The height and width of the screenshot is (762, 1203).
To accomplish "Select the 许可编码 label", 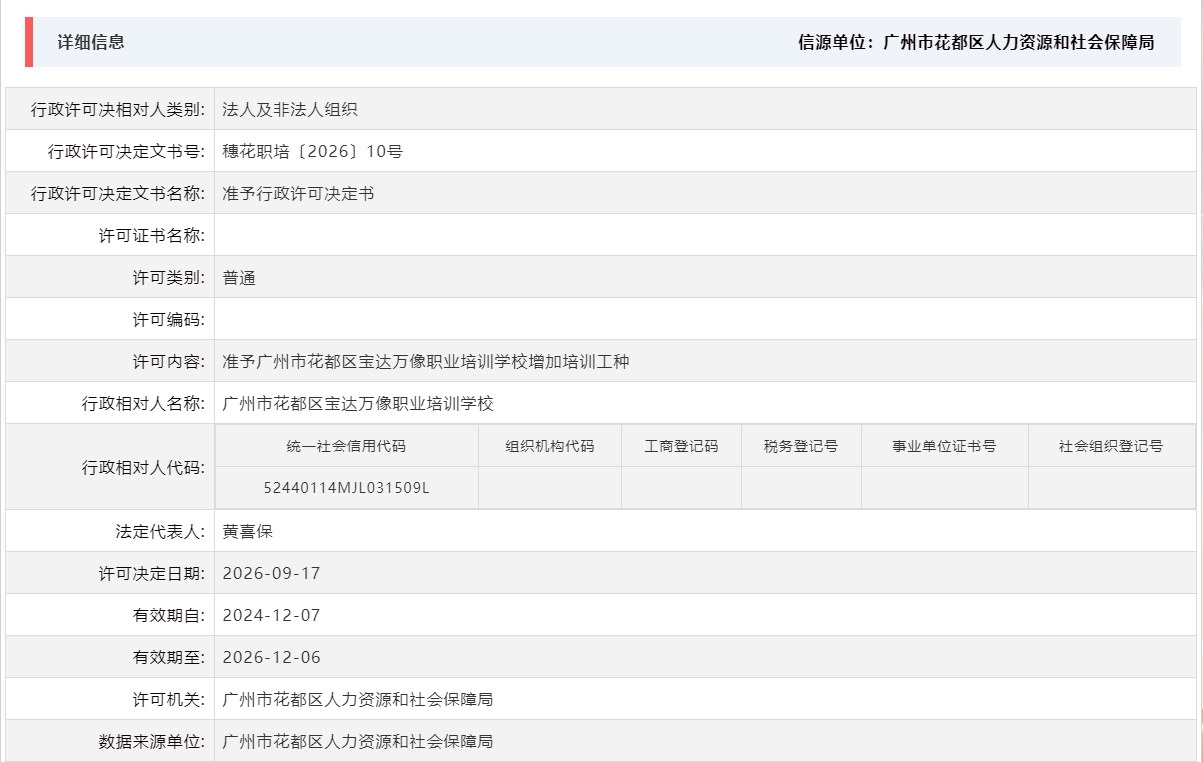I will pyautogui.click(x=168, y=320).
